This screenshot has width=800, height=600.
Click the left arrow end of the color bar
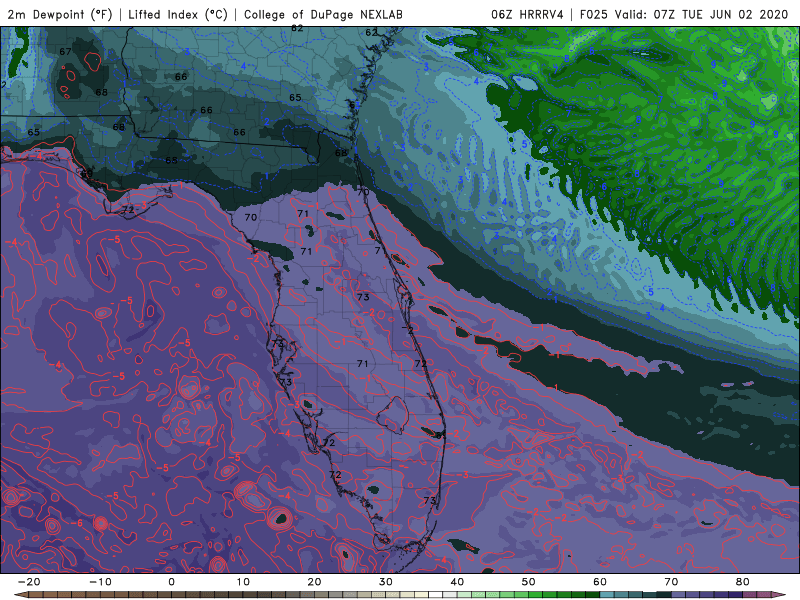21,595
